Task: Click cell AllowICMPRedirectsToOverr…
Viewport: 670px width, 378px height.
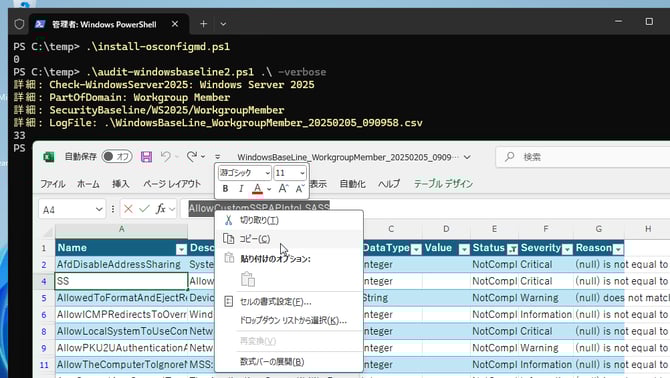Action: [121, 314]
